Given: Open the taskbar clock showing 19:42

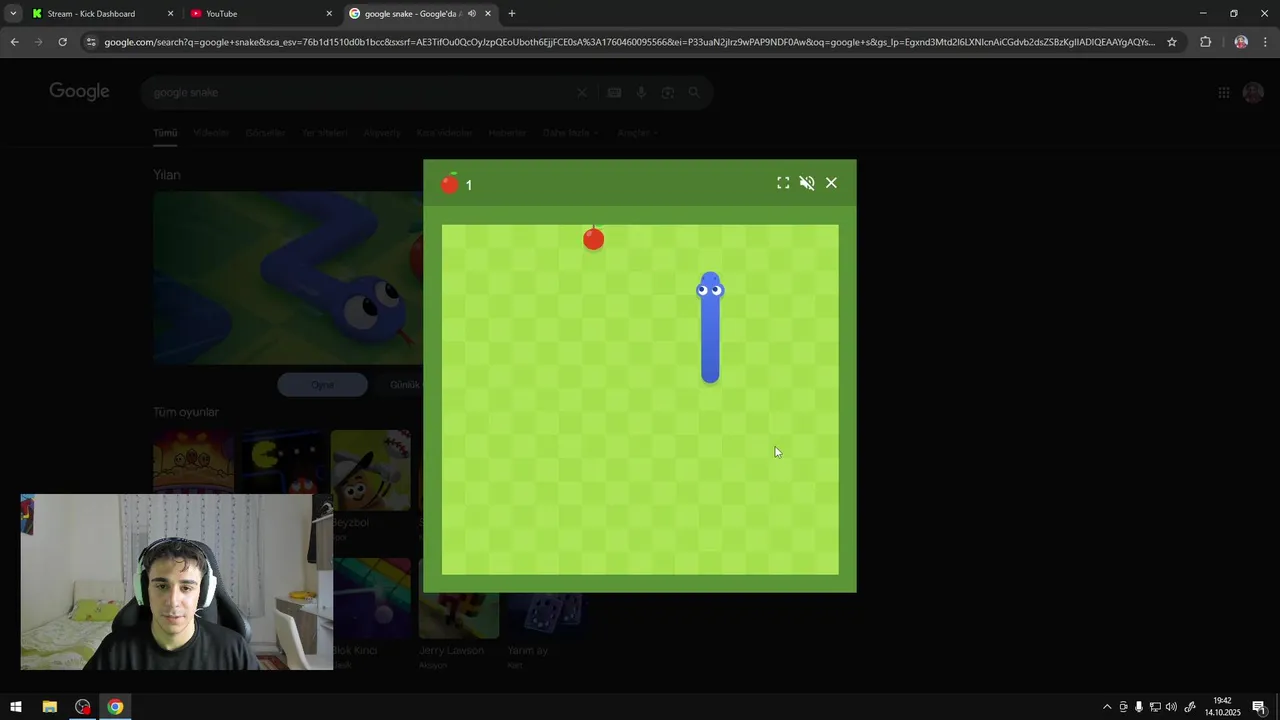Looking at the screenshot, I should pyautogui.click(x=1222, y=707).
